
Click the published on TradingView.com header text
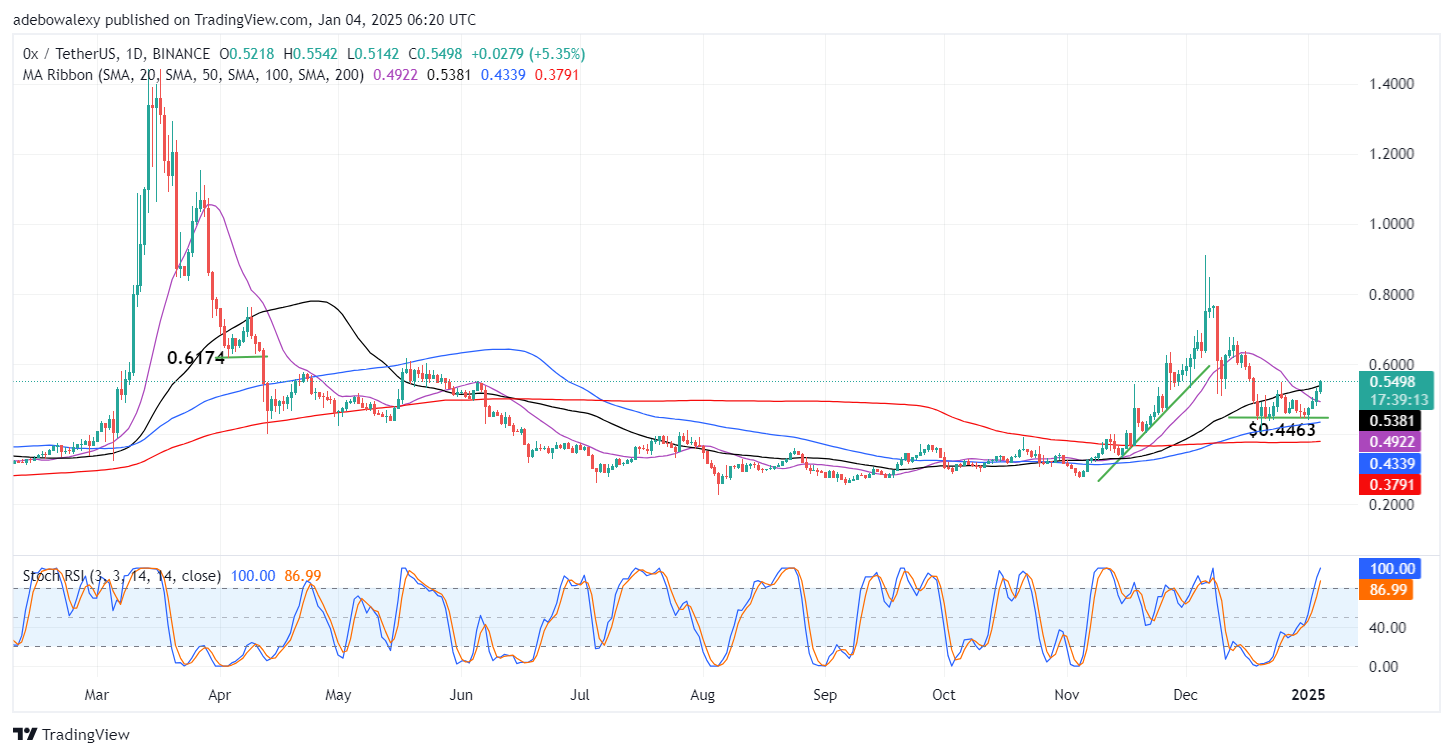(x=205, y=20)
